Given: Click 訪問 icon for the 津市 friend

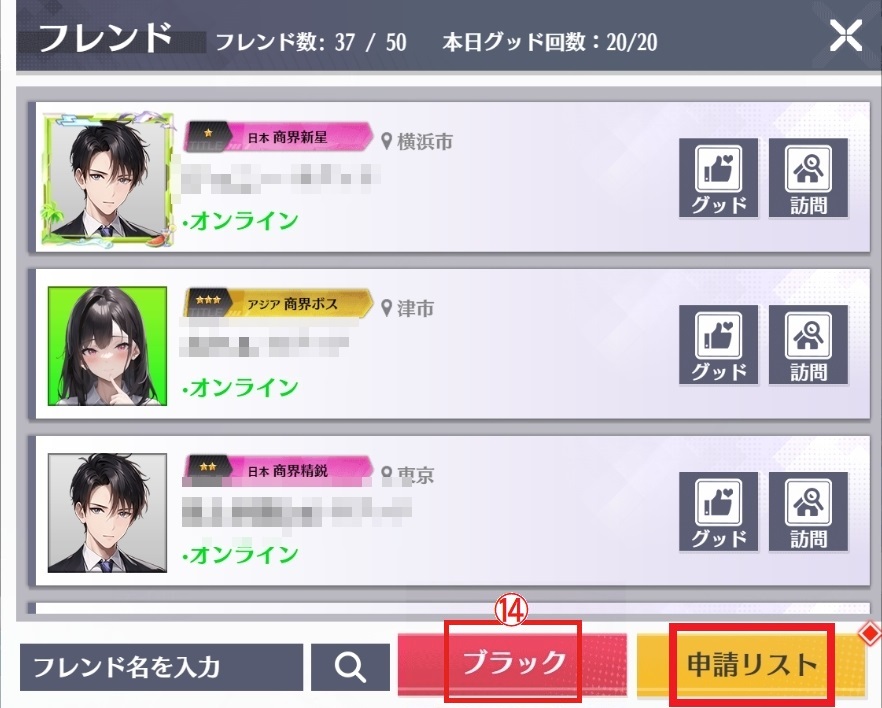Looking at the screenshot, I should (808, 345).
